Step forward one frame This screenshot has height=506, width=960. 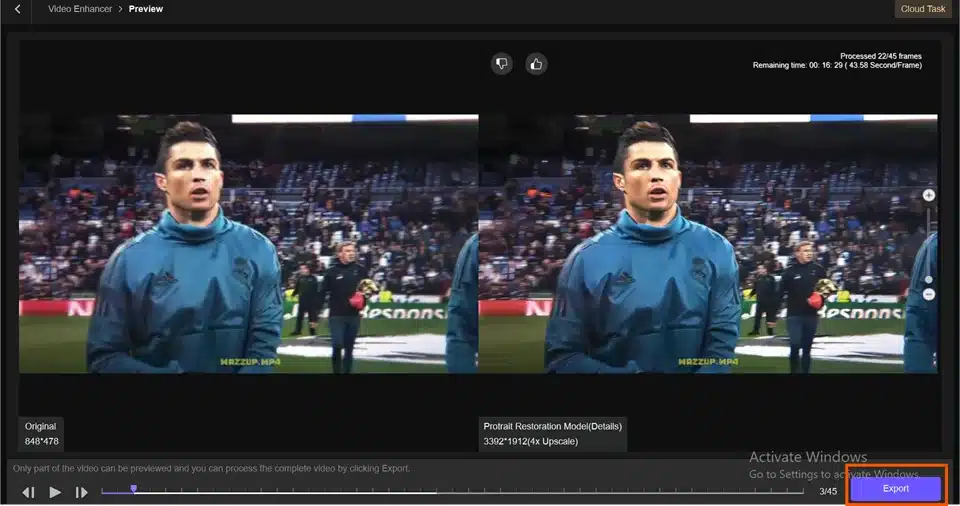[81, 492]
